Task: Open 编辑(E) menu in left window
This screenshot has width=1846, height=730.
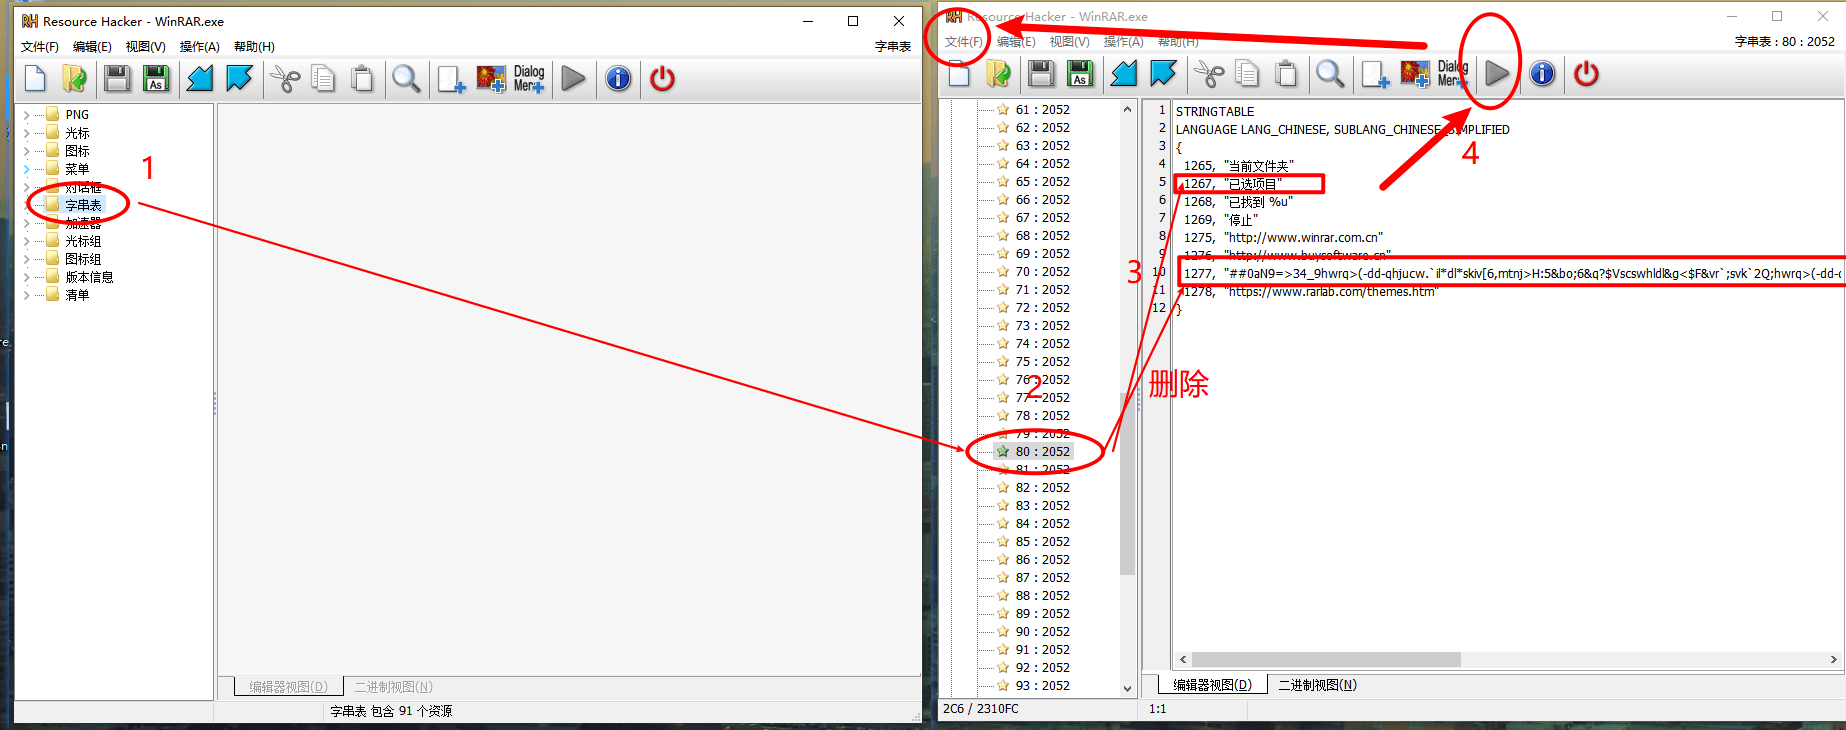Action: coord(92,47)
